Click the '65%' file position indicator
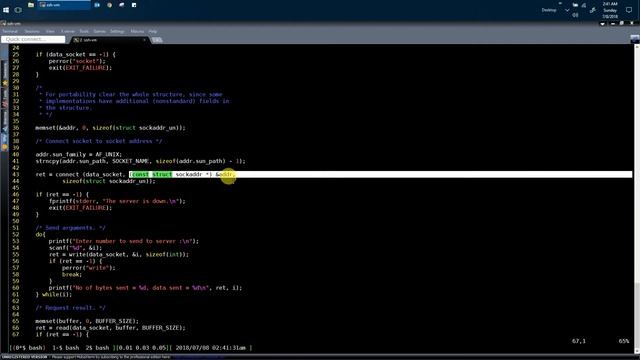 coord(624,341)
